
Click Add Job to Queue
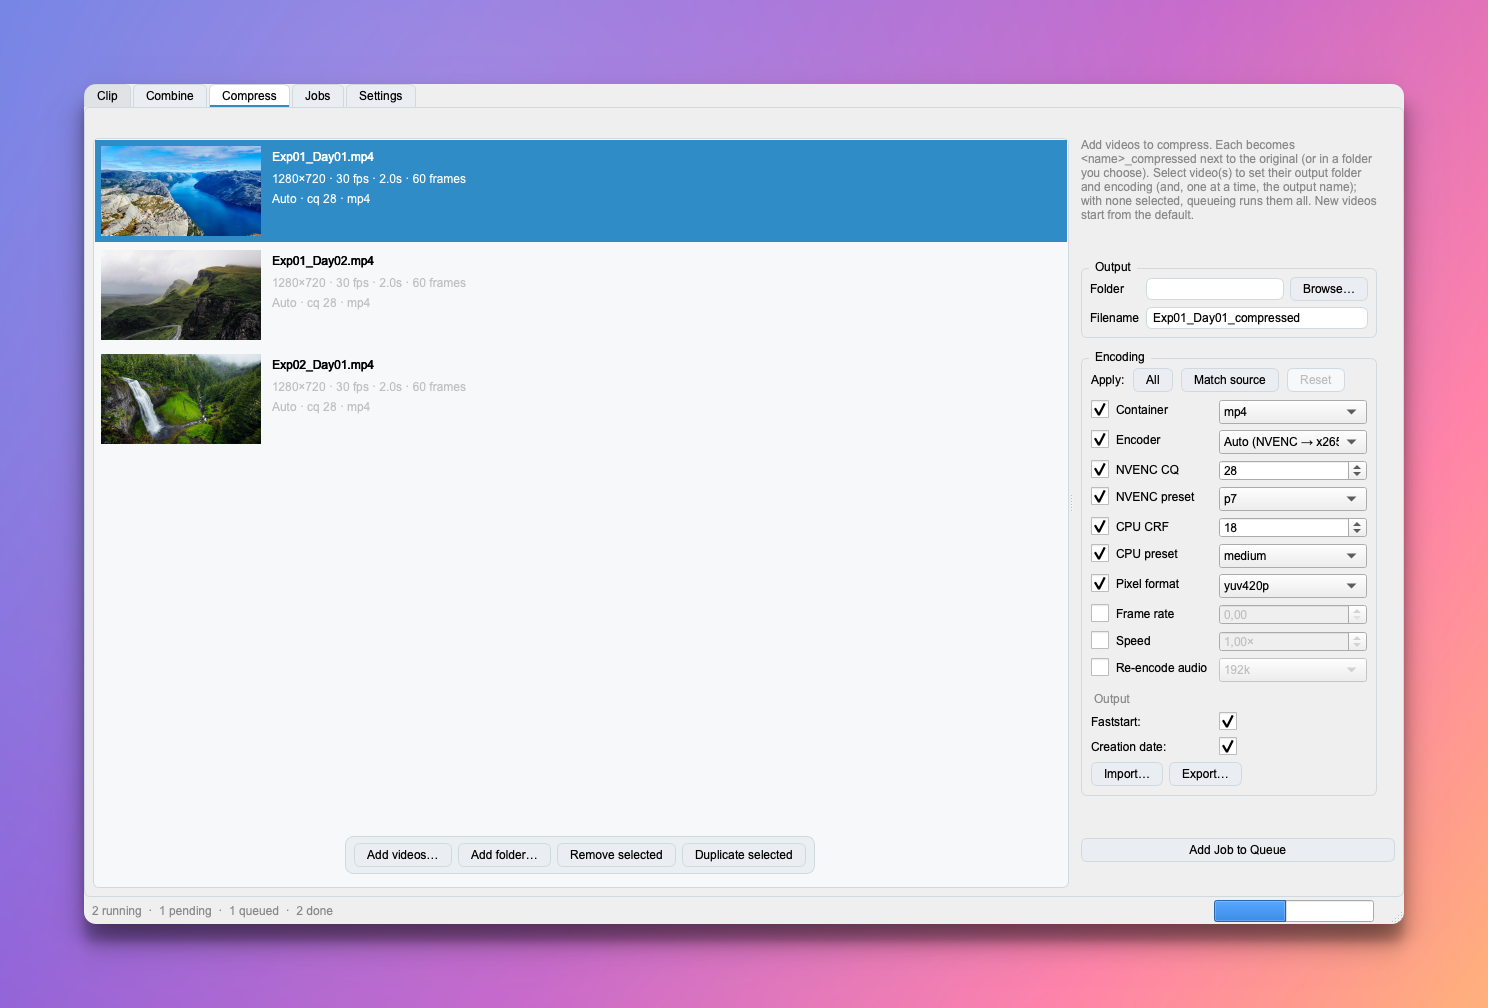pos(1237,850)
